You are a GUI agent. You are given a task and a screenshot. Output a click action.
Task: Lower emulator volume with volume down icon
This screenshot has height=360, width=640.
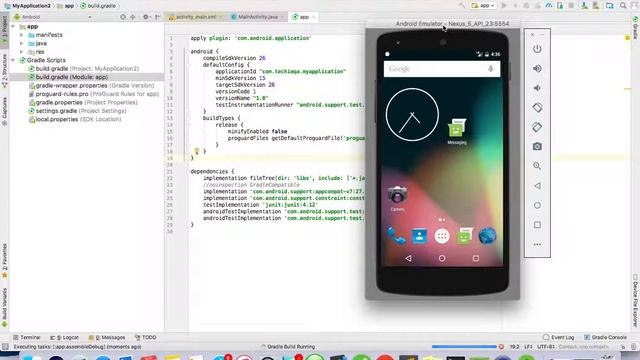(x=537, y=88)
